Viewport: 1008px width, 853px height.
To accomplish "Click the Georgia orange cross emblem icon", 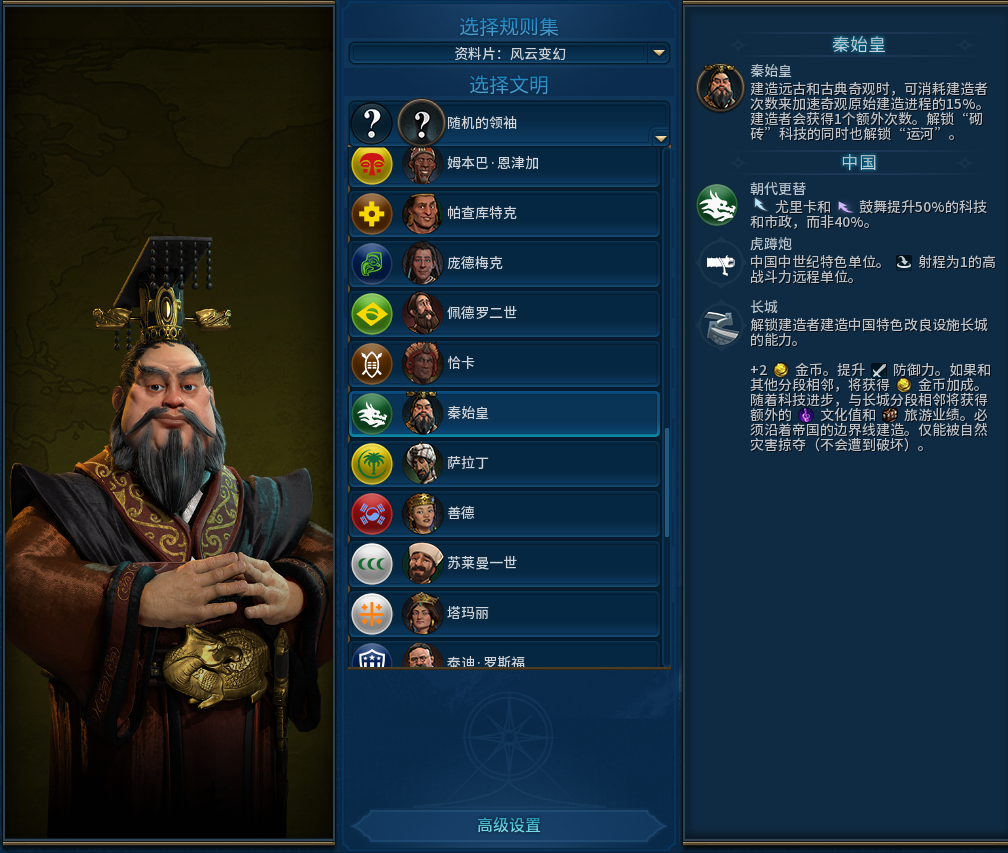I will point(372,613).
